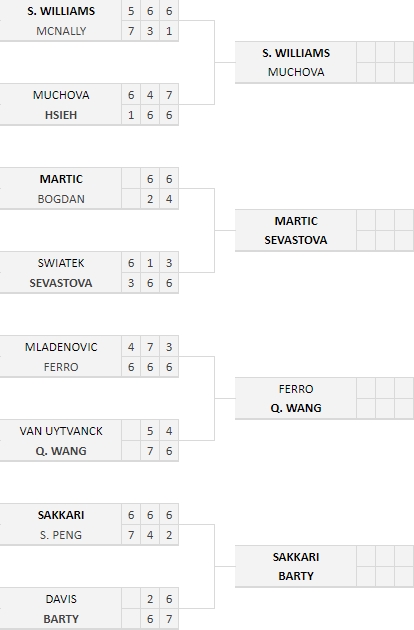Click empty first-set score cell for S. WILLIAMS vs MUCHOVA
The width and height of the screenshot is (414, 630).
[x=366, y=52]
